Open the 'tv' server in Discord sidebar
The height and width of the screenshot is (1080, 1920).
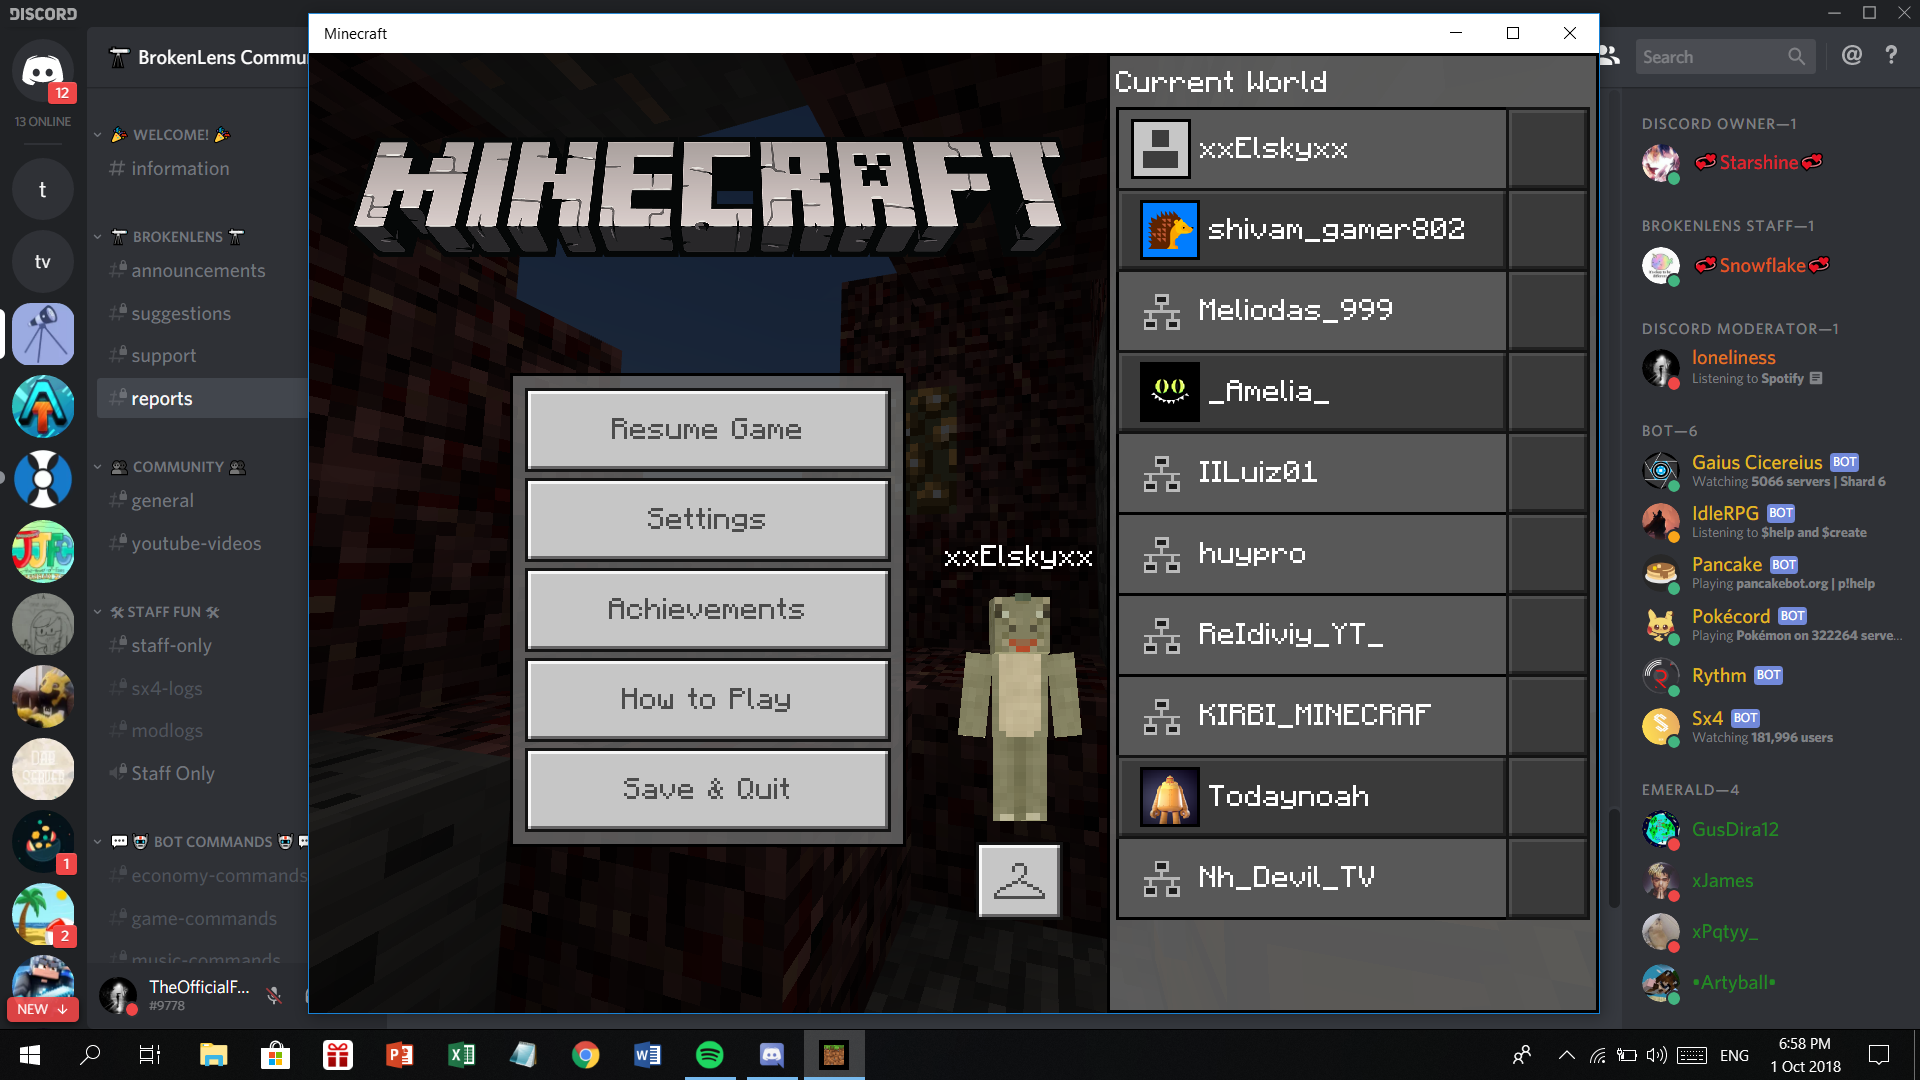42,262
